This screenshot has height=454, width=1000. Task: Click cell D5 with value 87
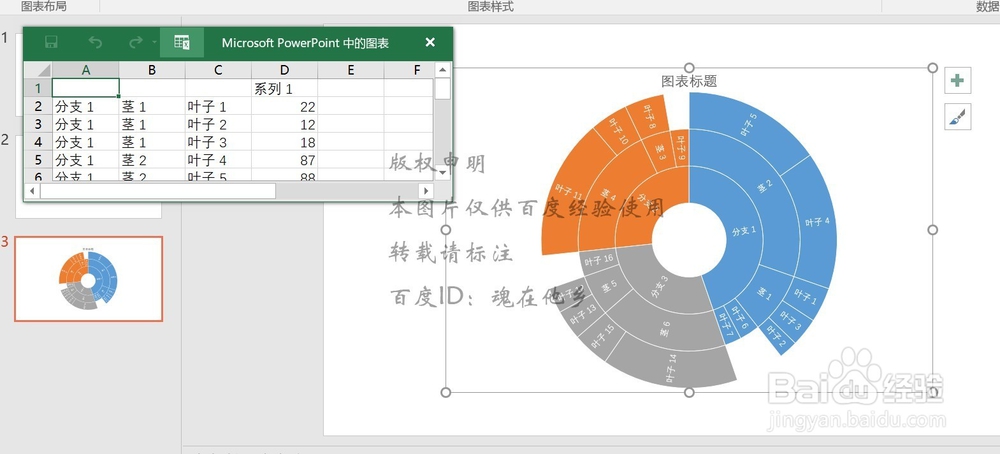pos(284,159)
